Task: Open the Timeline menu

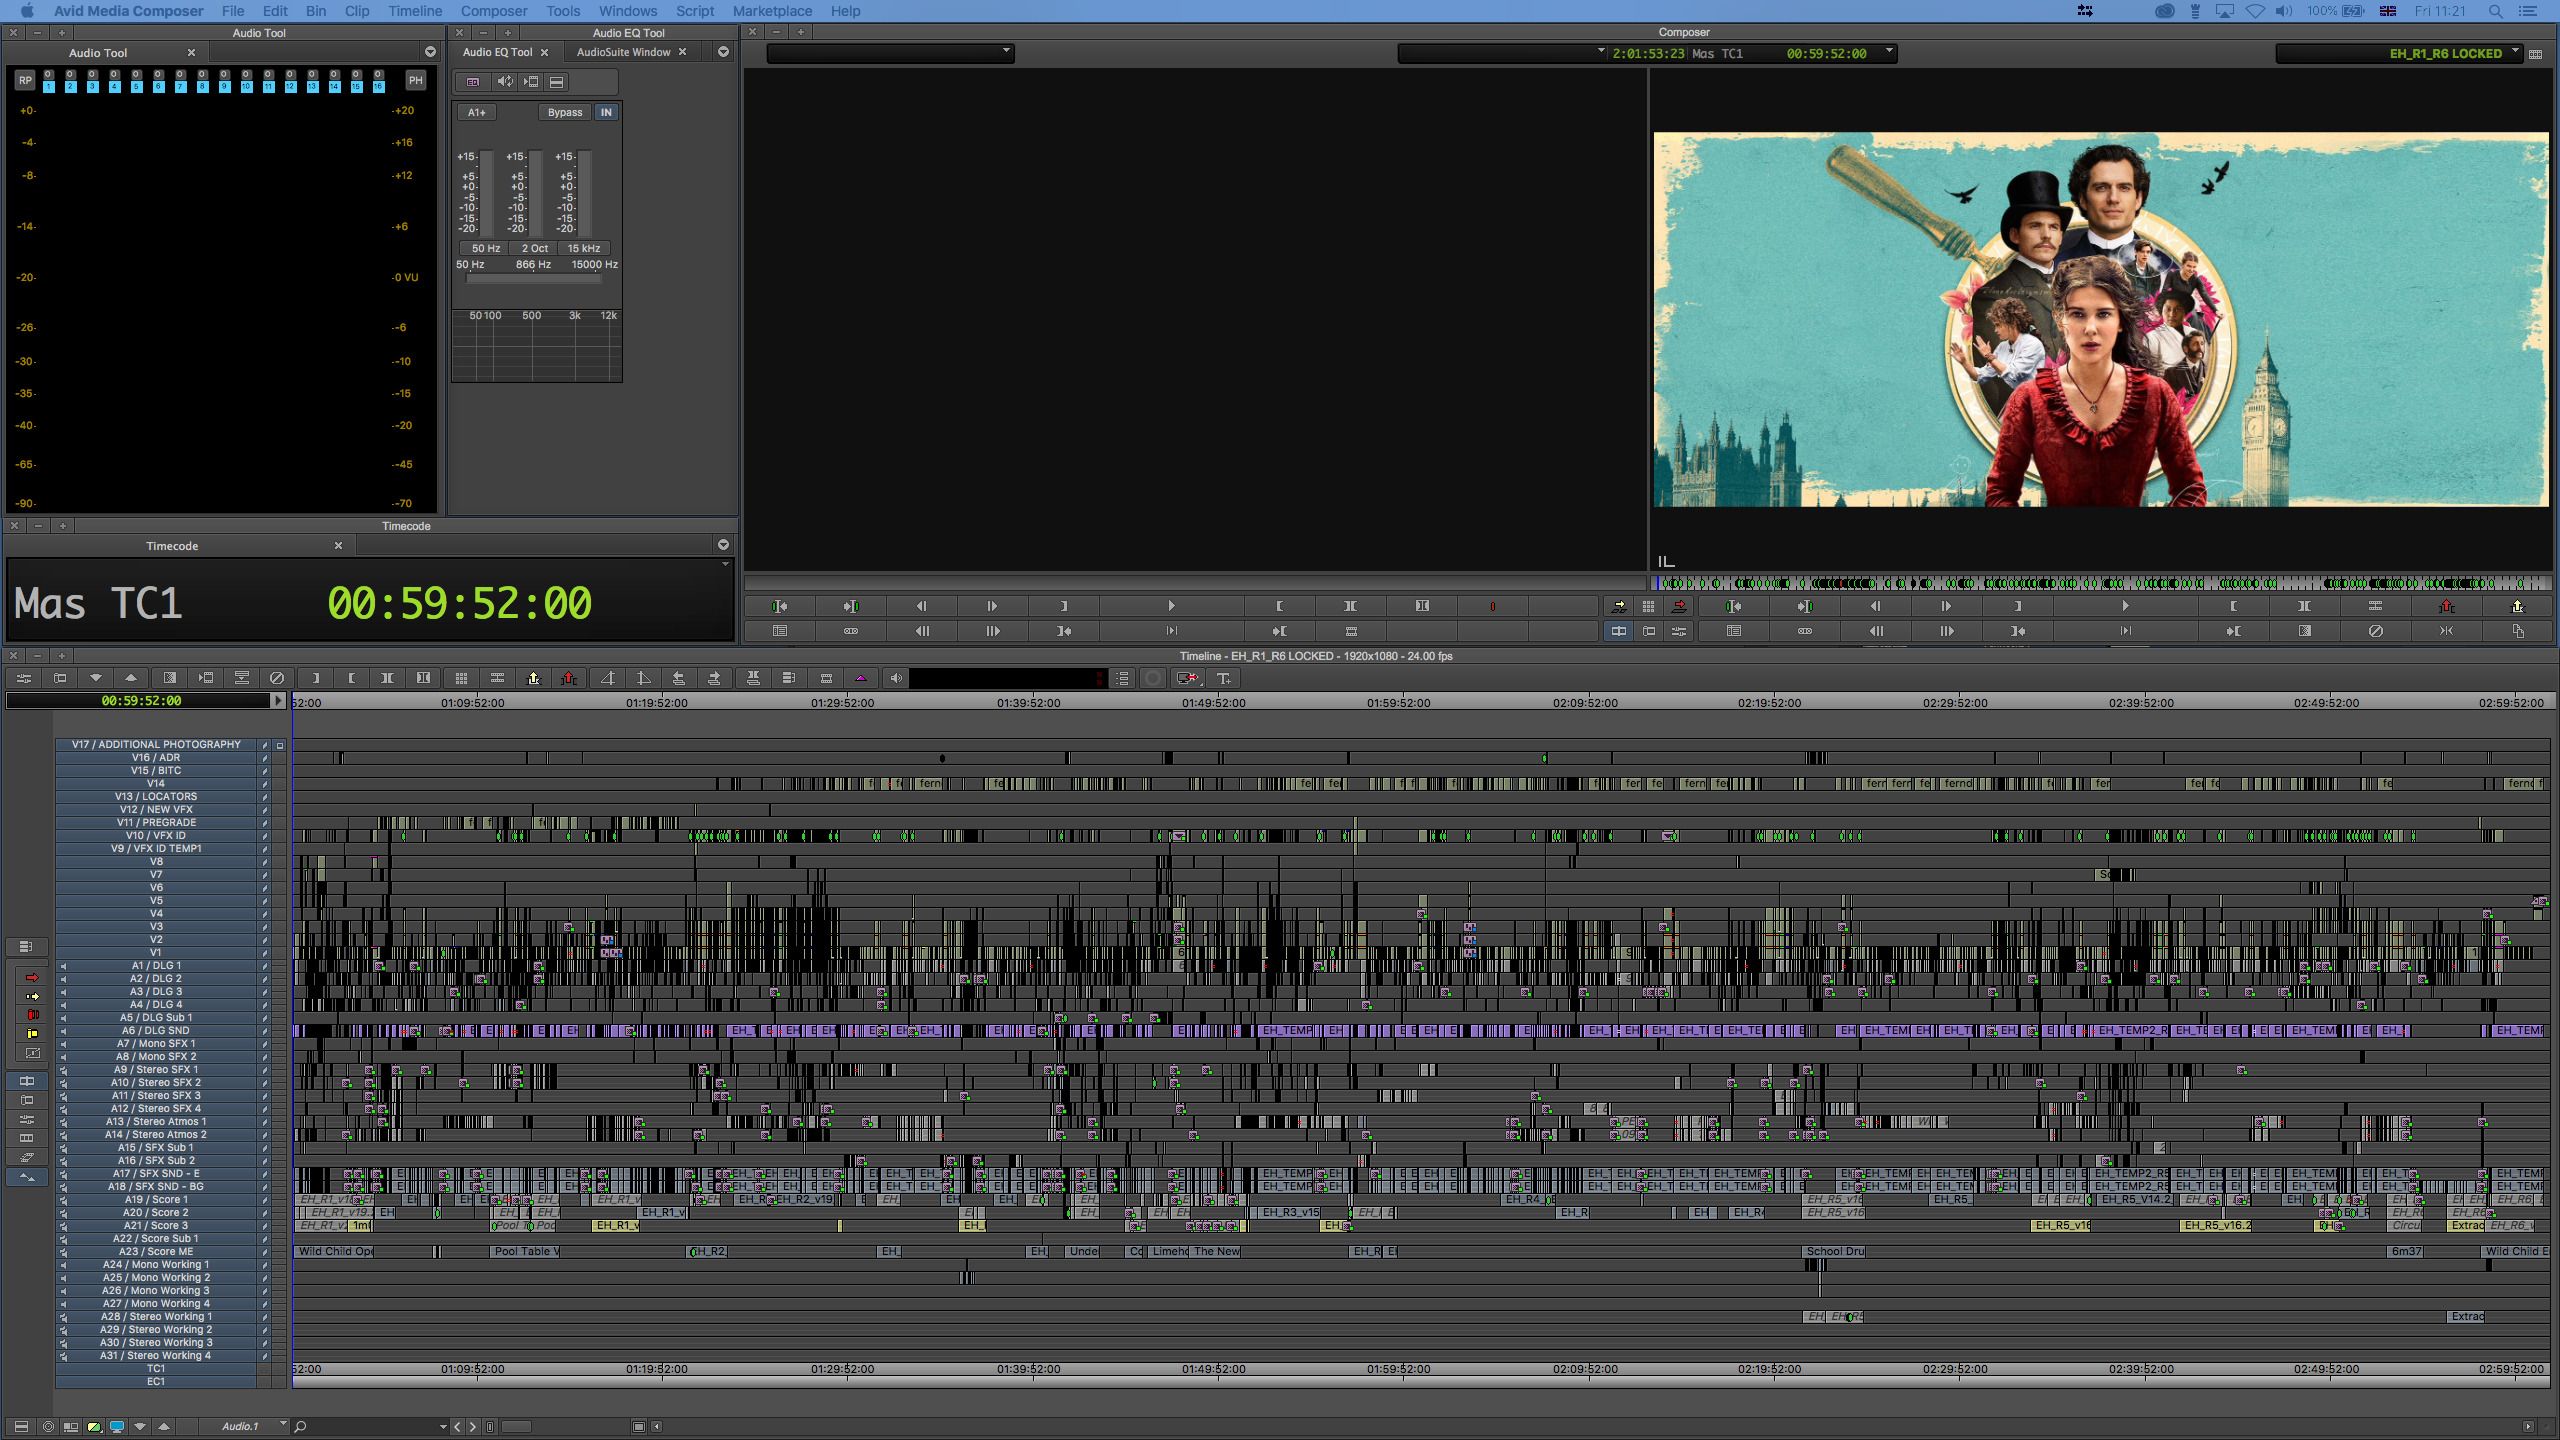Action: (x=415, y=11)
